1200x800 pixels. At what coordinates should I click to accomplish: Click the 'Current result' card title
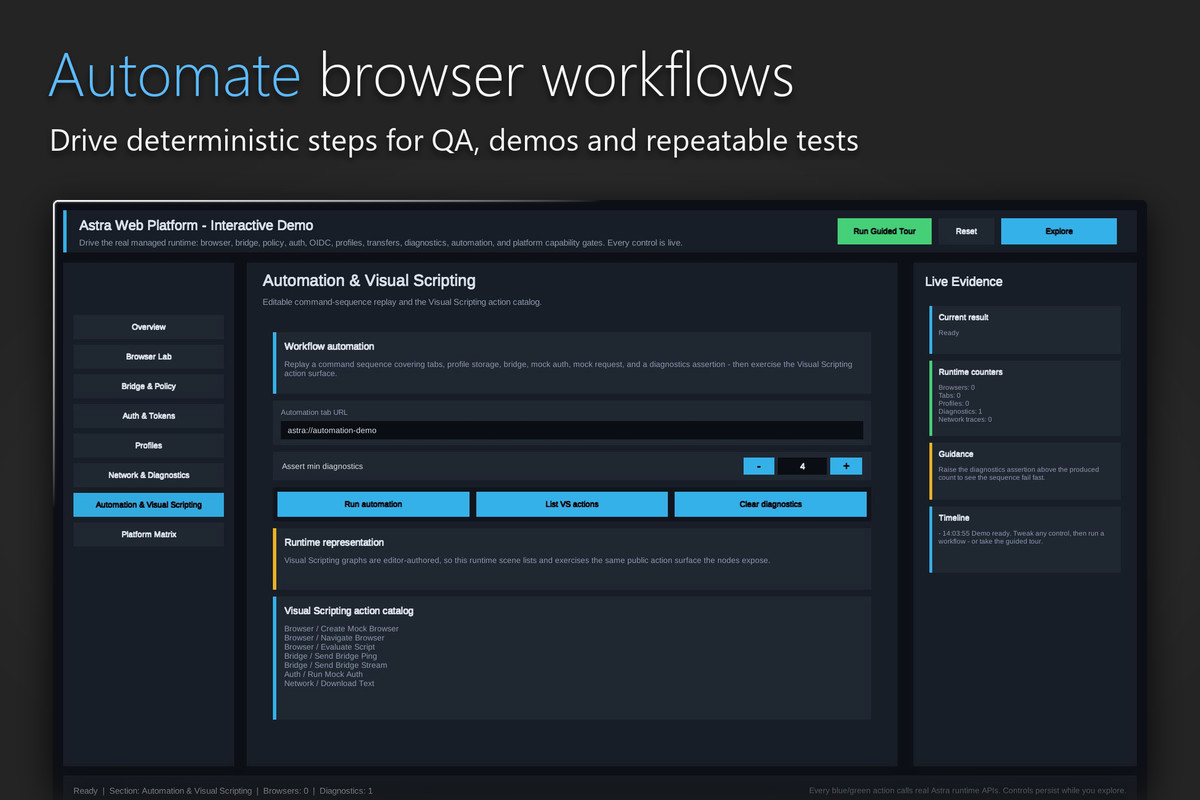tap(964, 317)
